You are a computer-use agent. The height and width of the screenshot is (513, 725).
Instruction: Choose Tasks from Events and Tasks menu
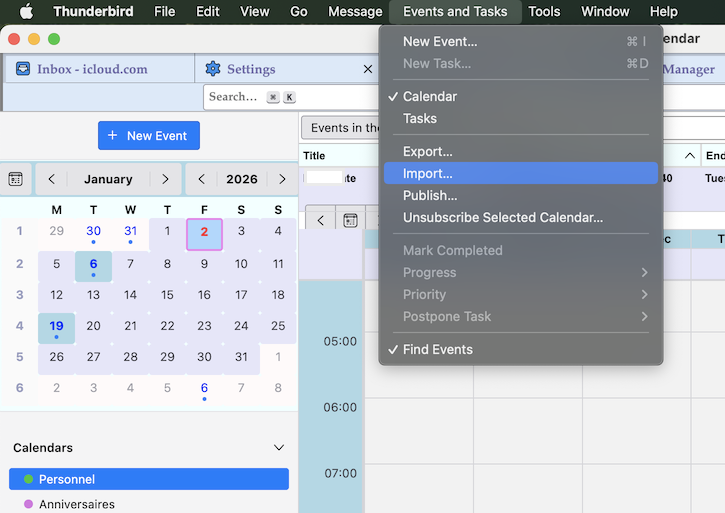(521, 118)
